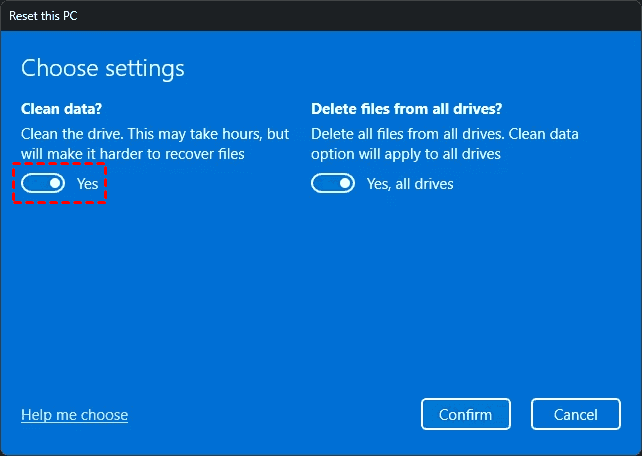This screenshot has width=642, height=456.
Task: Click the empty title bar area right of title
Action: tap(350, 16)
